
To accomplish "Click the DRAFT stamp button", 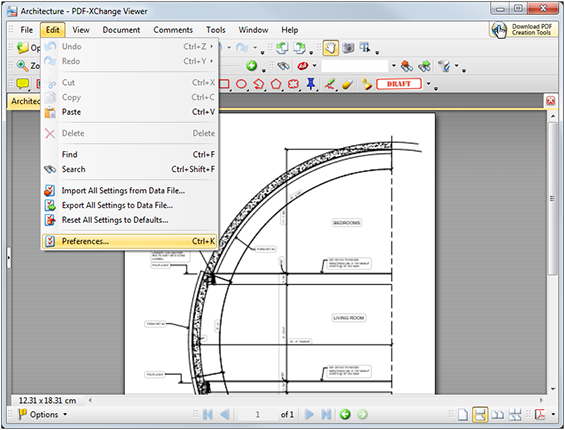I will click(x=399, y=84).
